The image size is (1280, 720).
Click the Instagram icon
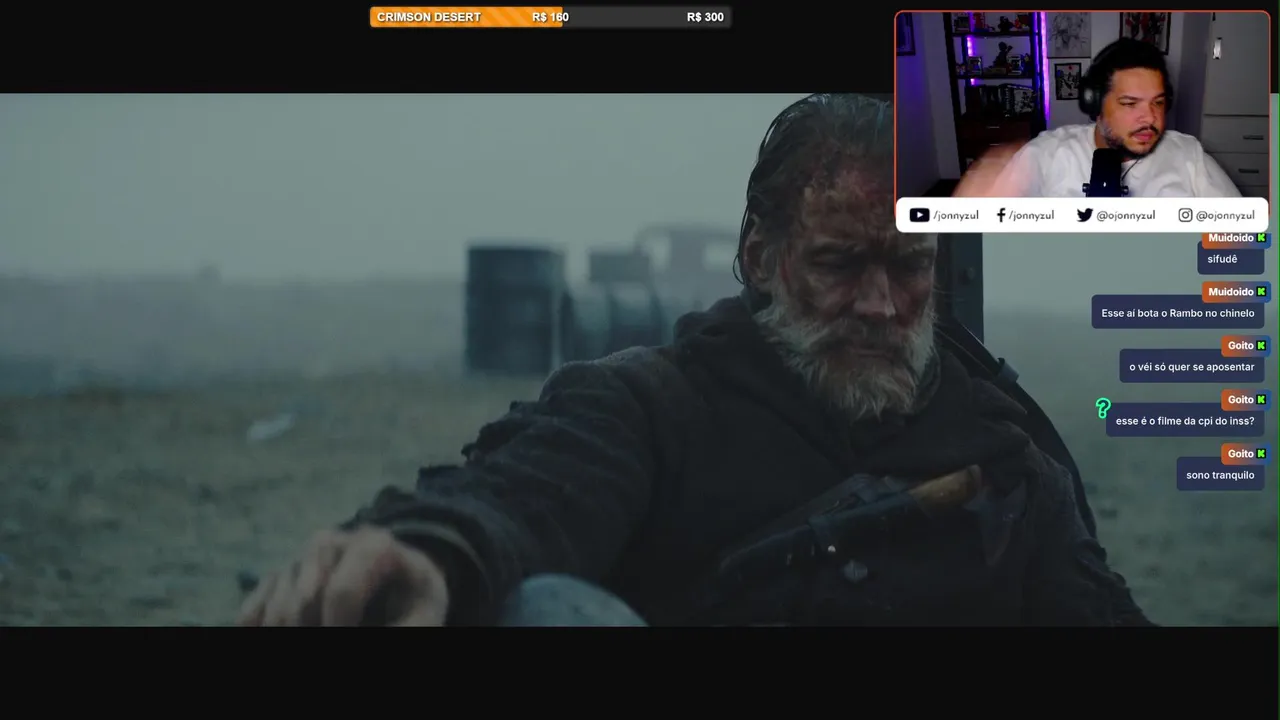pyautogui.click(x=1185, y=215)
